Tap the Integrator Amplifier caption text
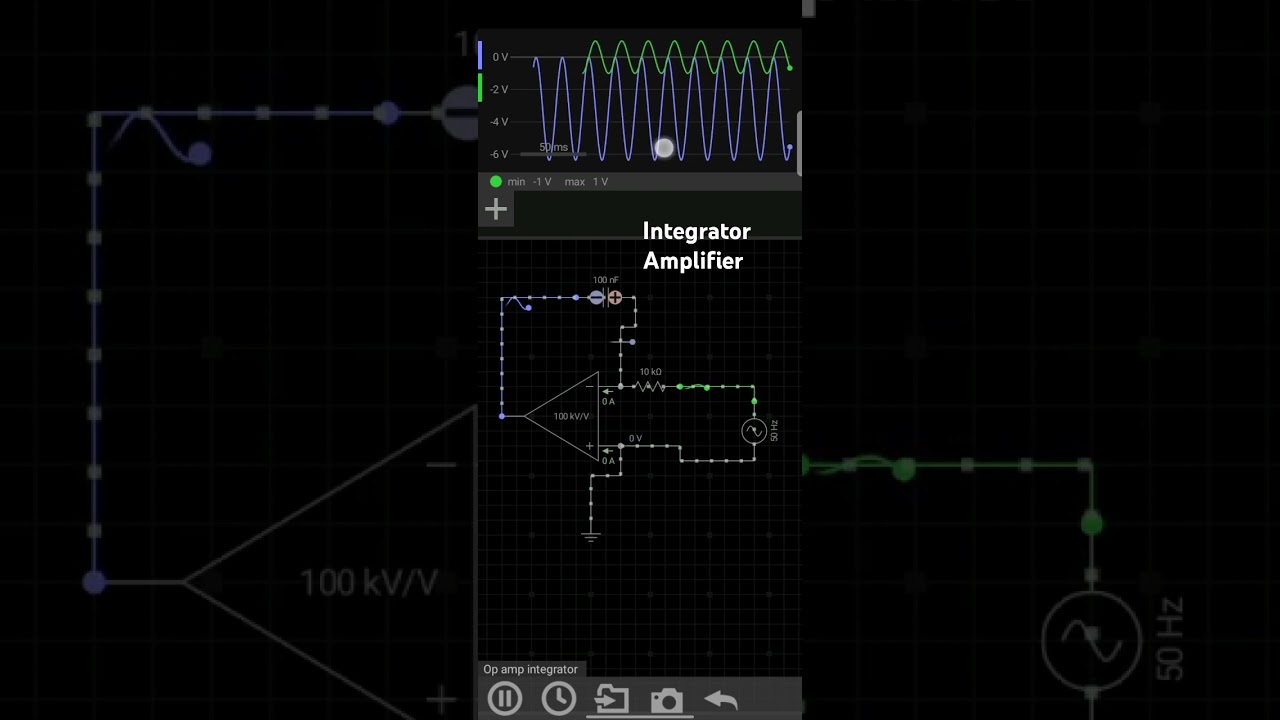The width and height of the screenshot is (1280, 720). [696, 246]
